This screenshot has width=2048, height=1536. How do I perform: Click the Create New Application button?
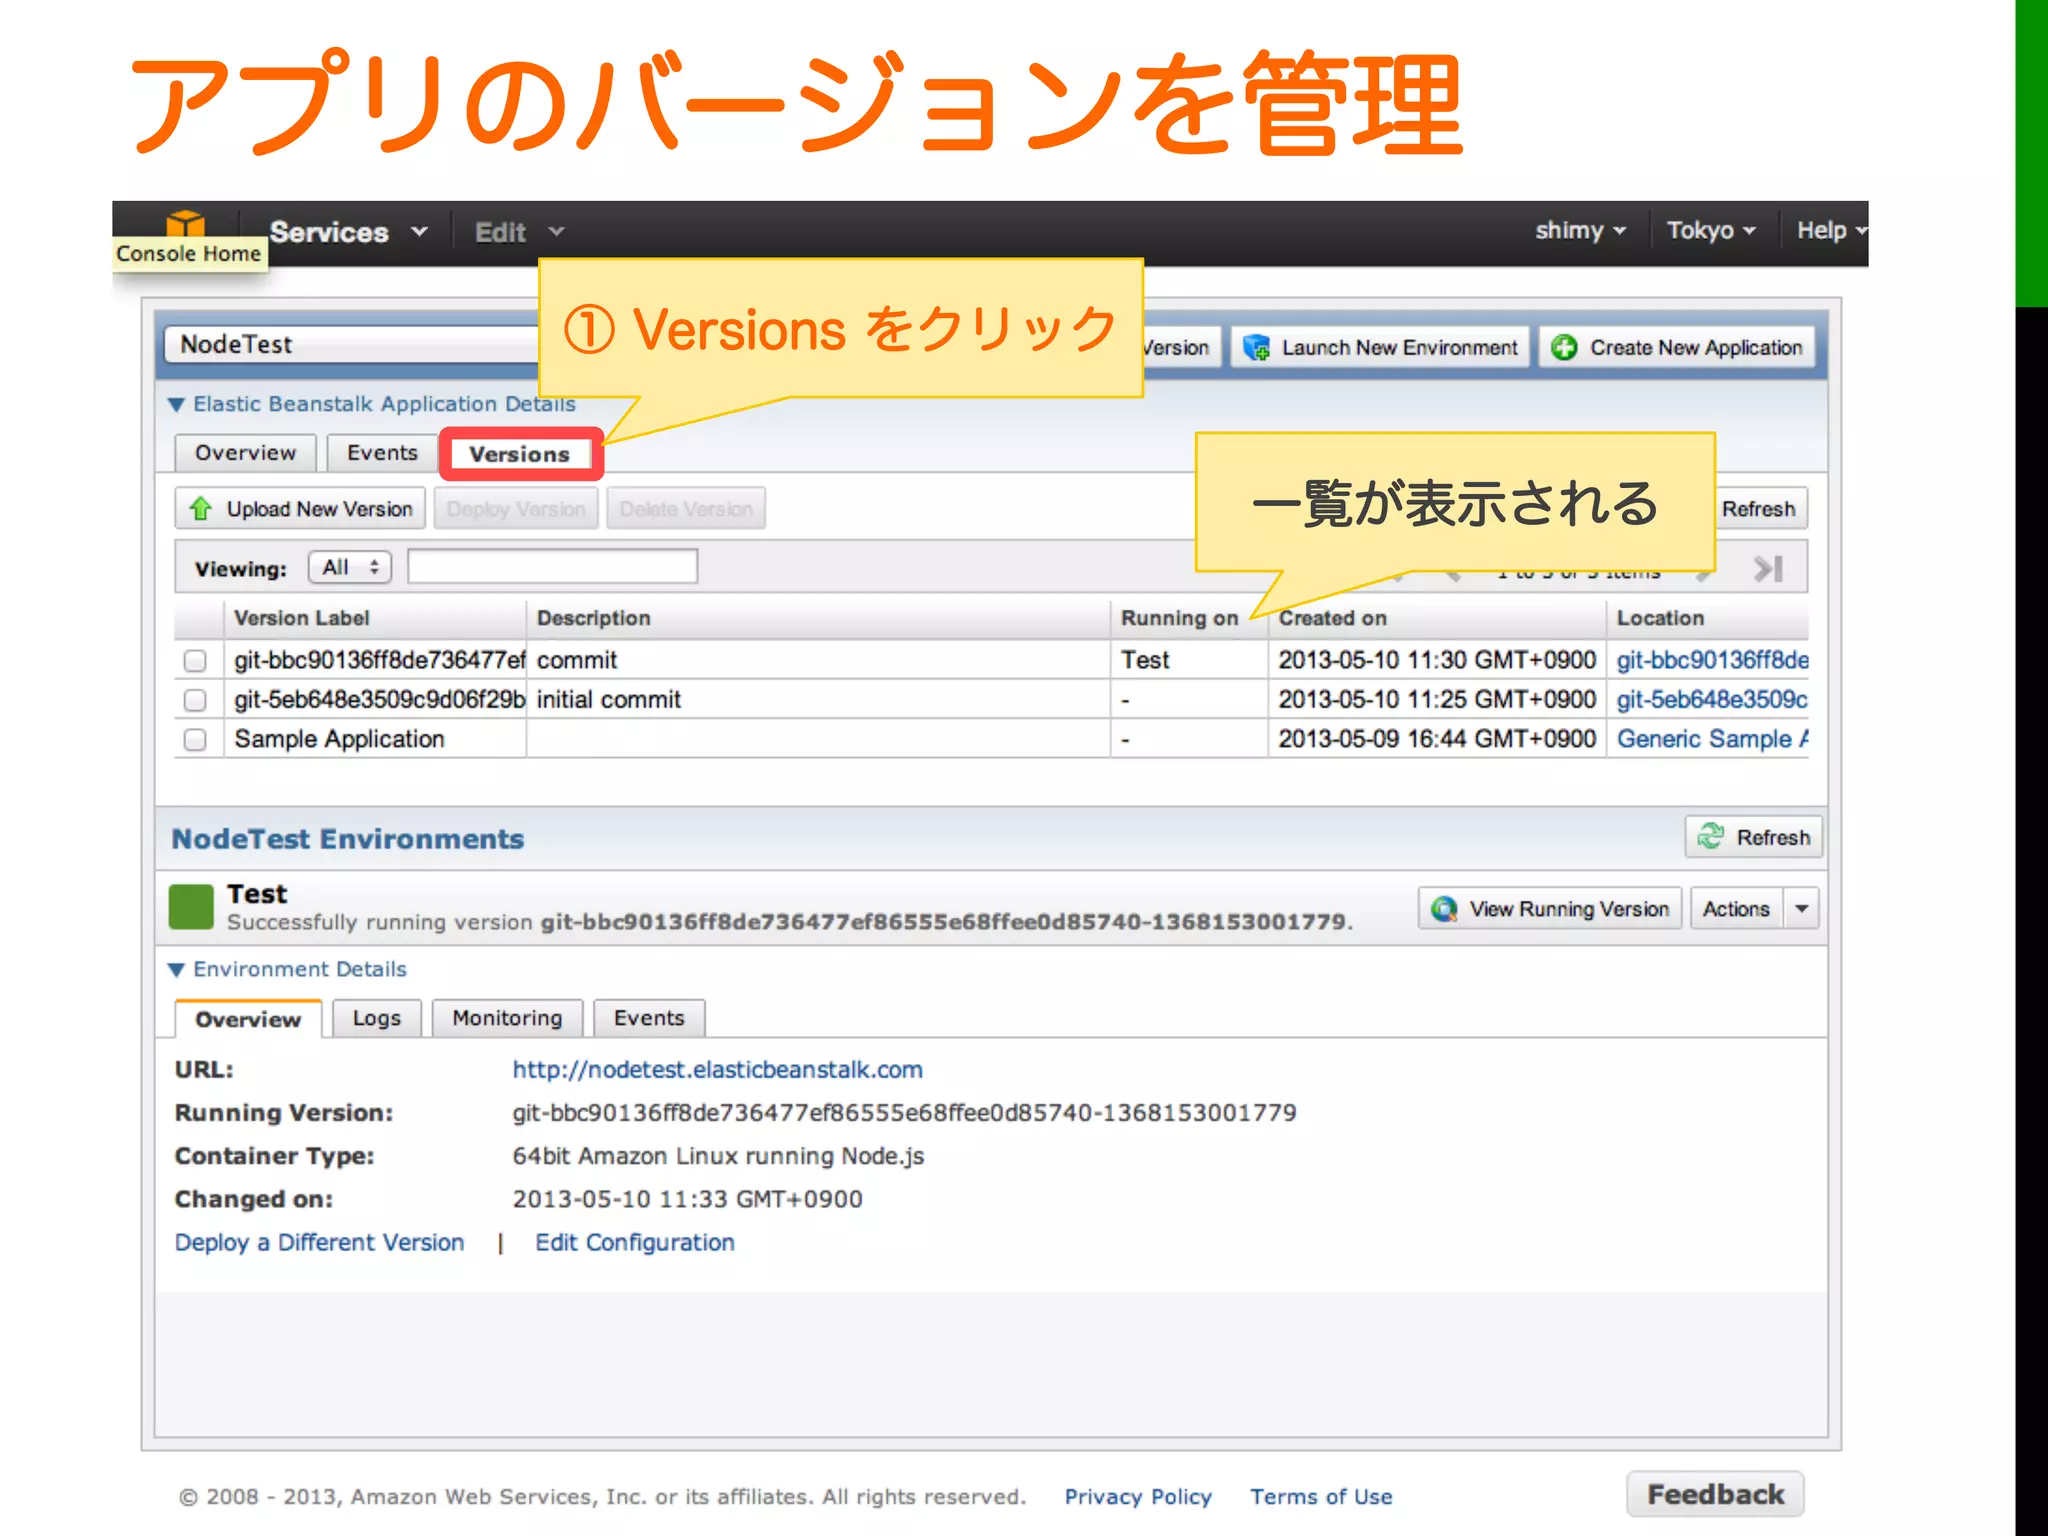[1677, 347]
